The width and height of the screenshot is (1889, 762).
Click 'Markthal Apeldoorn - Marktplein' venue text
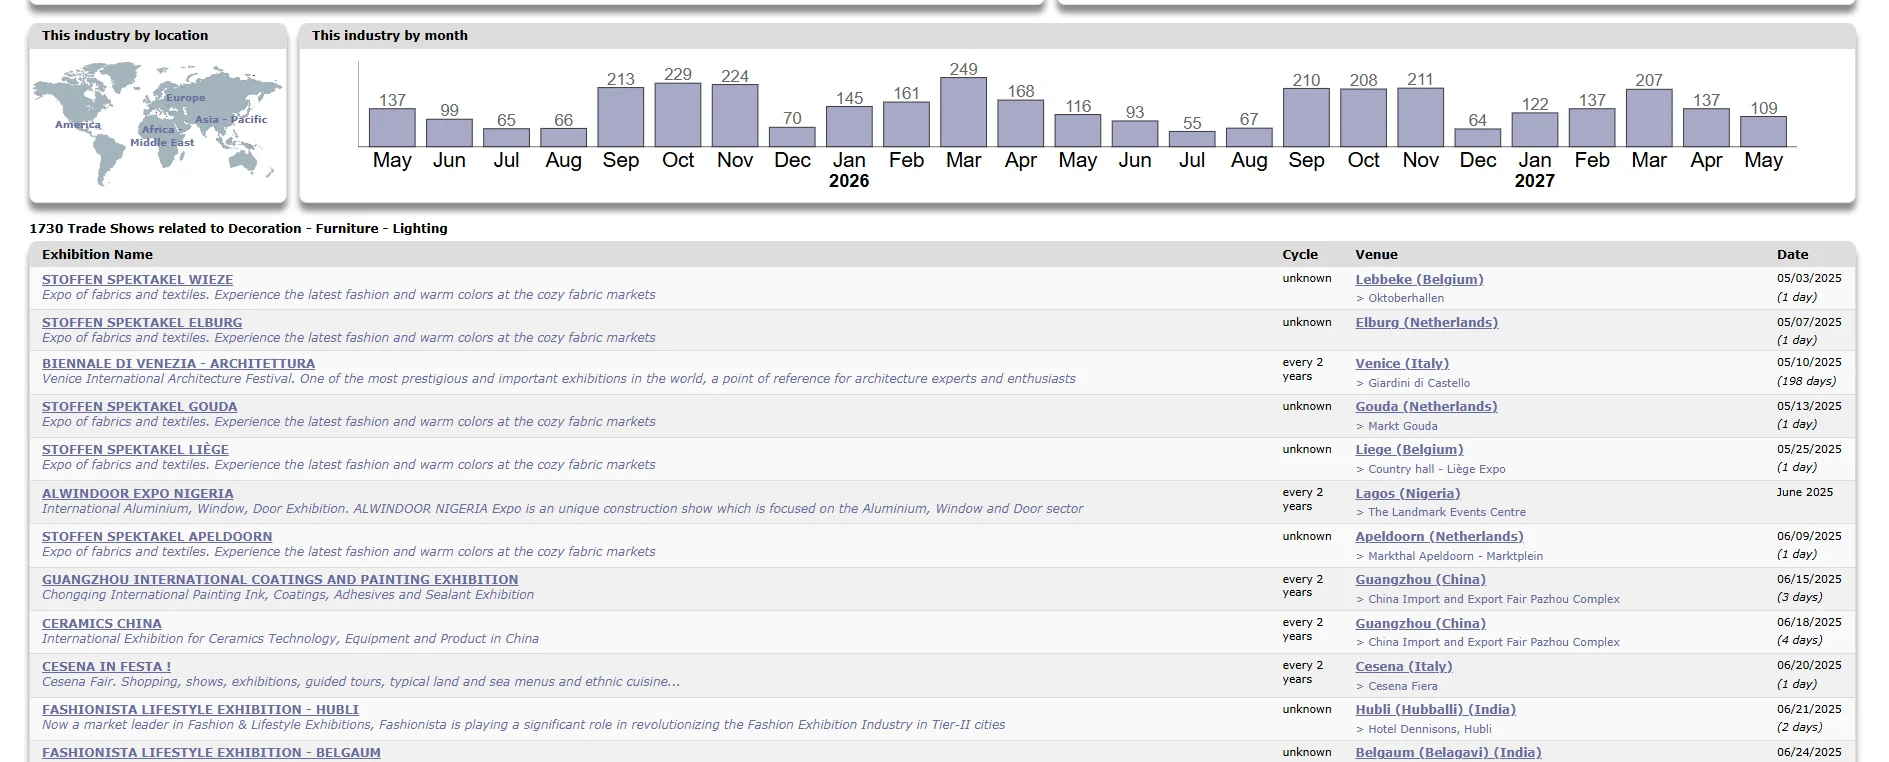(x=1455, y=556)
